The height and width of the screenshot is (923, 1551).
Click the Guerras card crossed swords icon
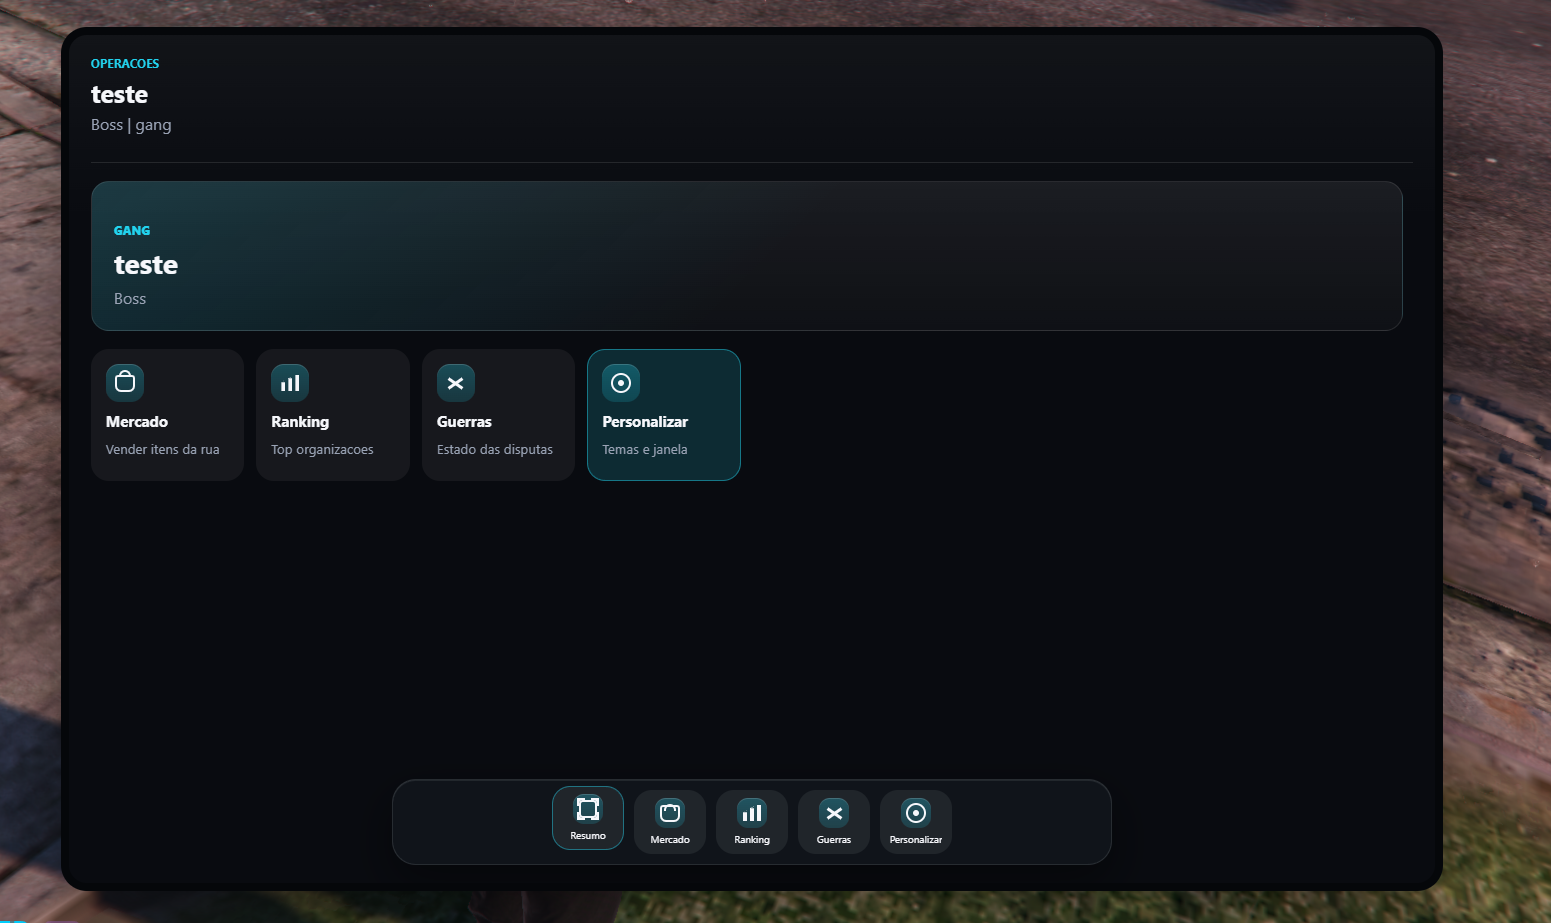456,382
